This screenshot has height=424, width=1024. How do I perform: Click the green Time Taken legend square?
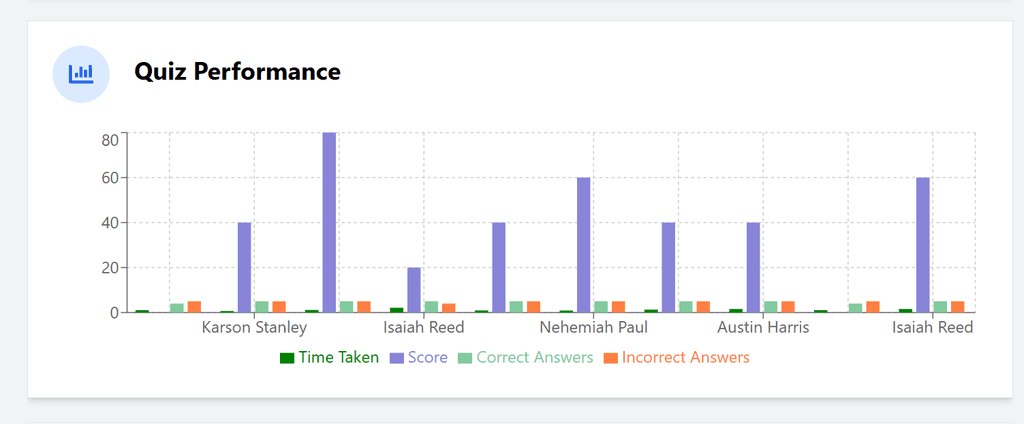287,358
